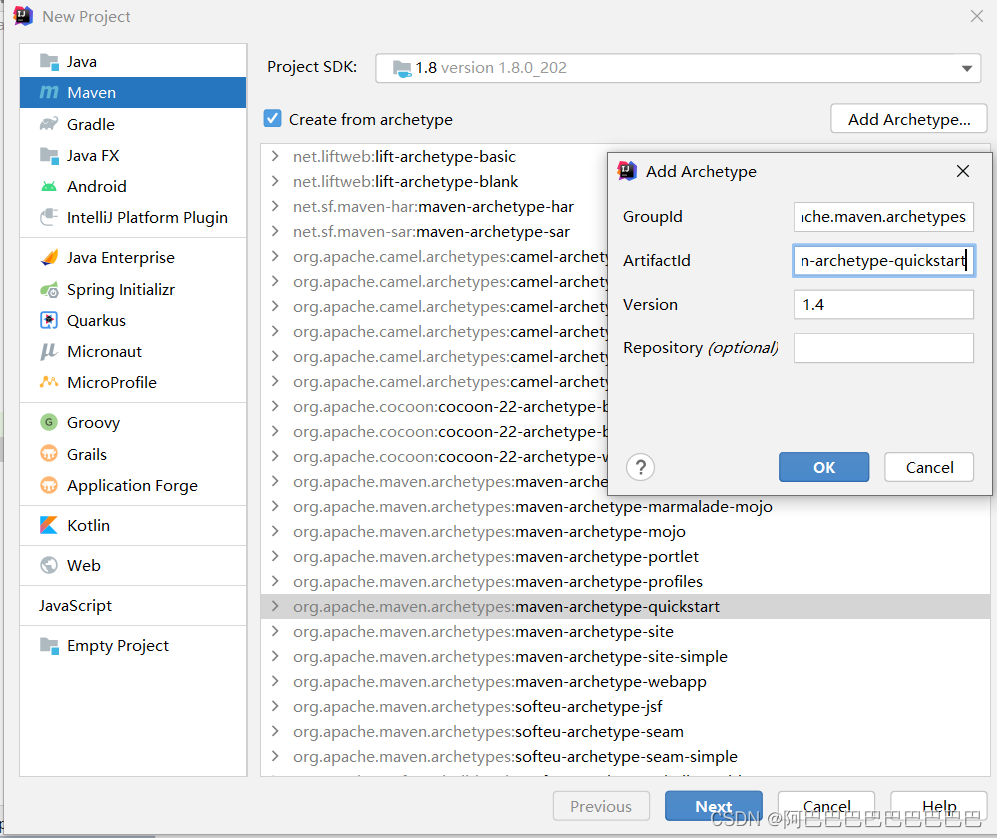
Task: Open the Project SDK dropdown
Action: tap(966, 68)
